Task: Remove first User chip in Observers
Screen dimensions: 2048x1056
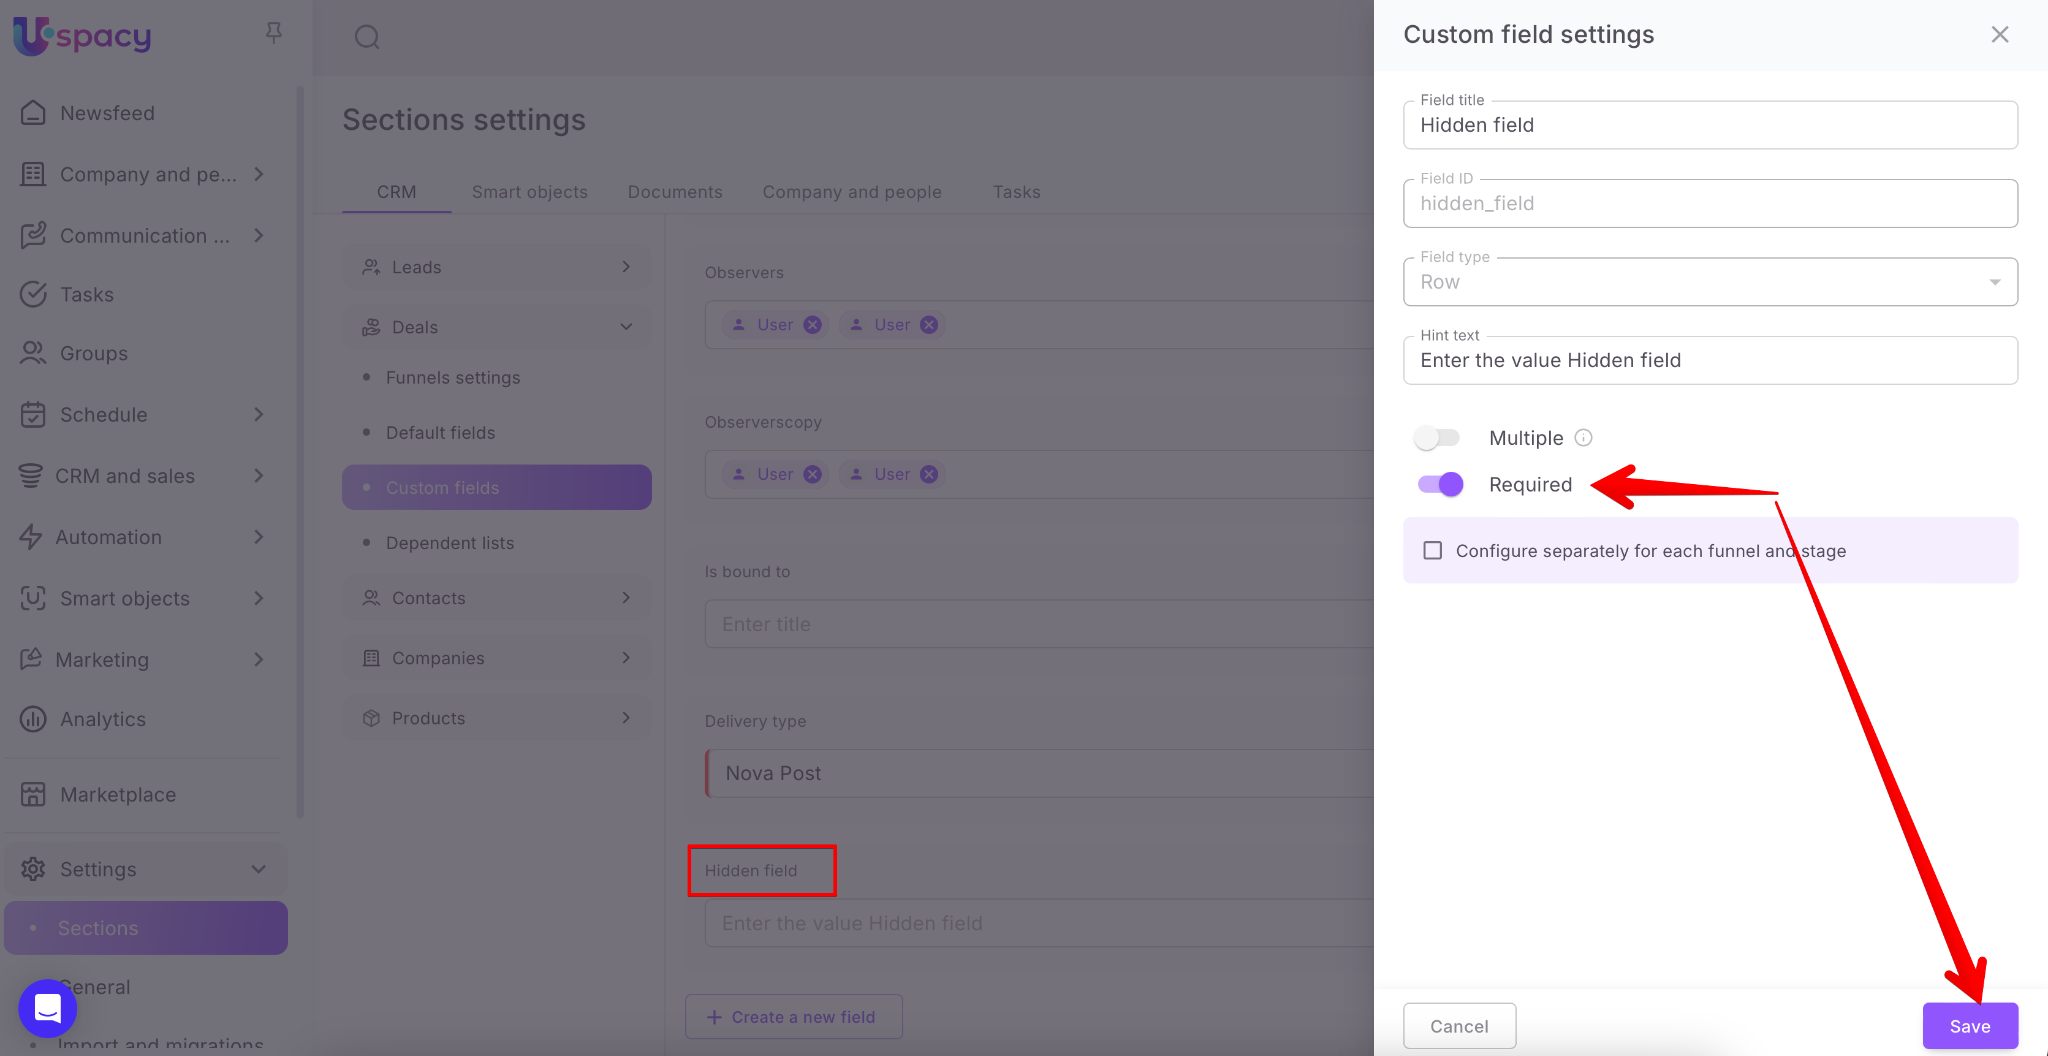Action: point(813,325)
